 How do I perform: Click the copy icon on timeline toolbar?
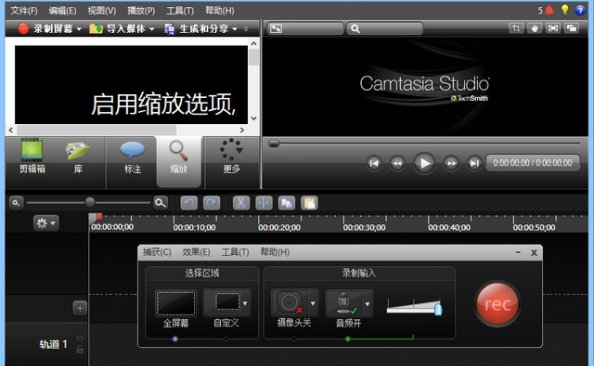tap(286, 203)
